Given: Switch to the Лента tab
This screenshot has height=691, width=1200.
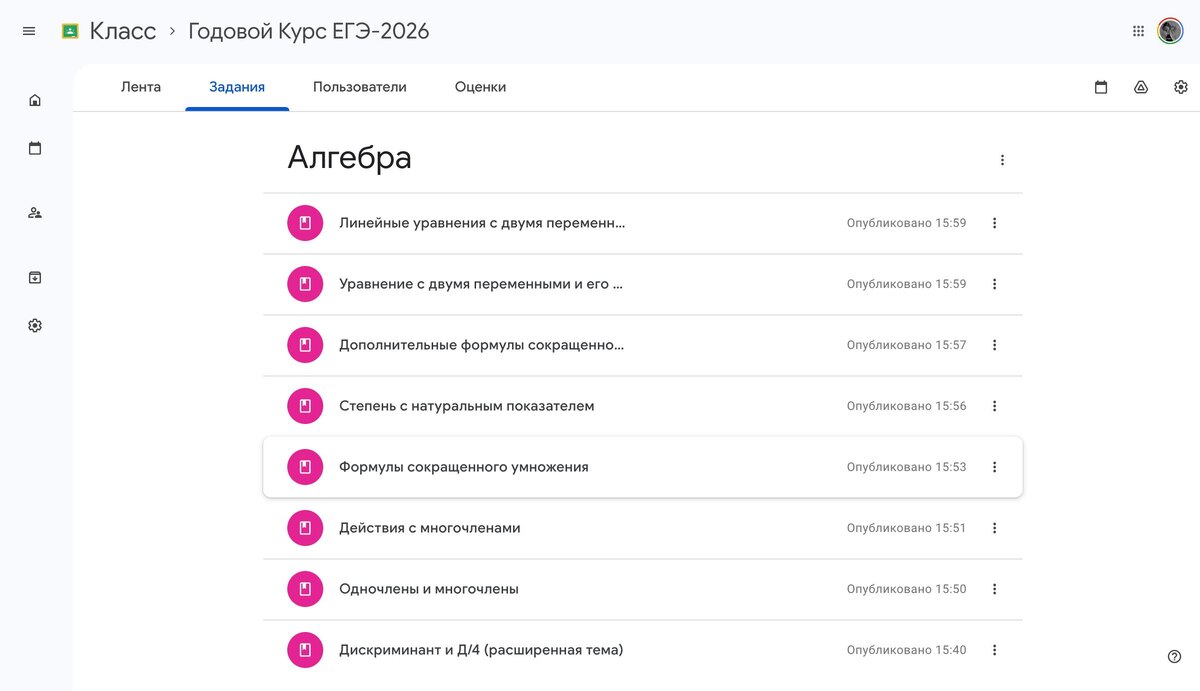Looking at the screenshot, I should pyautogui.click(x=141, y=87).
